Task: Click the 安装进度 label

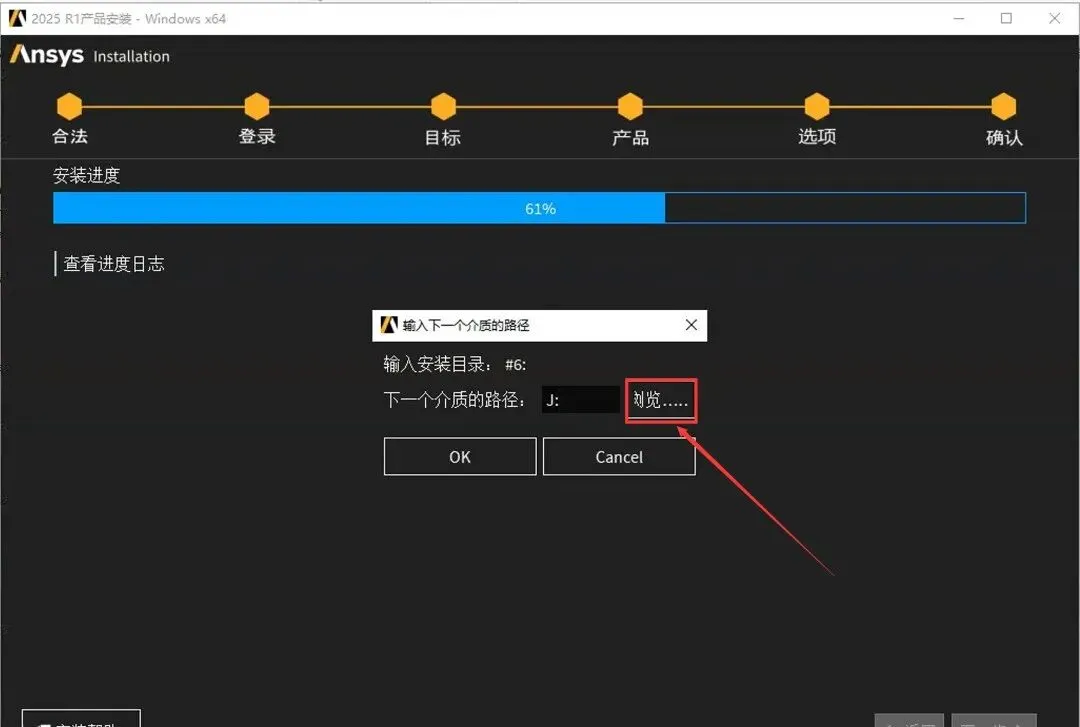Action: click(x=87, y=175)
